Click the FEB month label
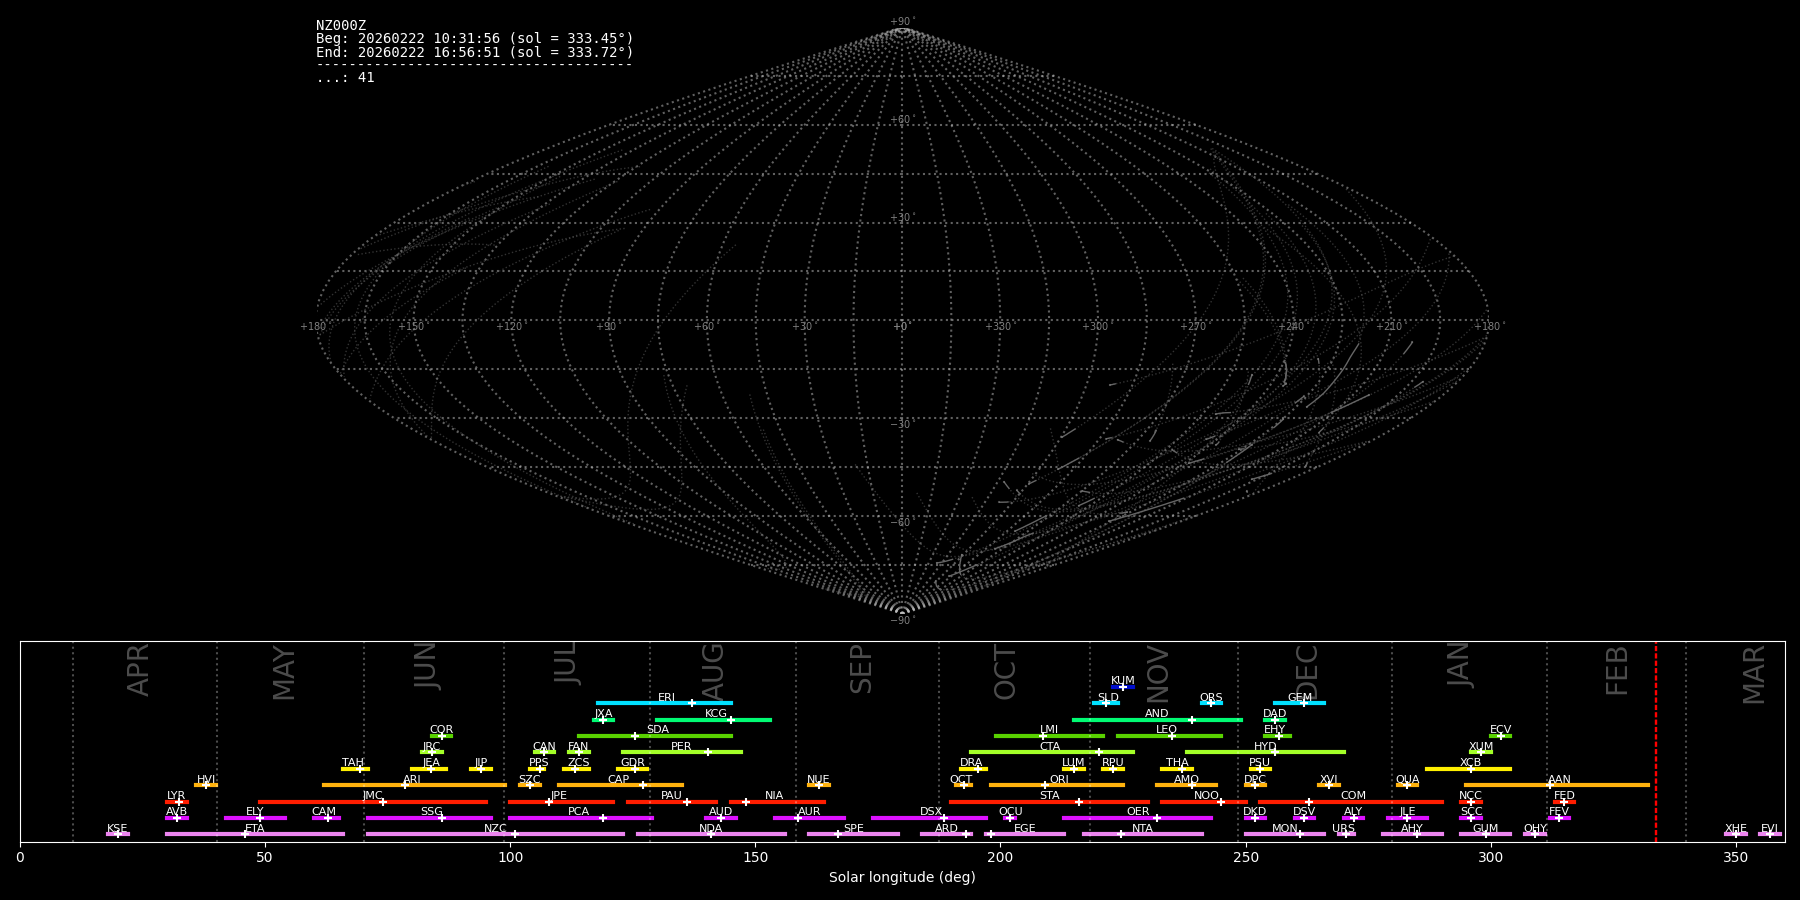Screen dimensions: 1800x900 click(x=1617, y=671)
